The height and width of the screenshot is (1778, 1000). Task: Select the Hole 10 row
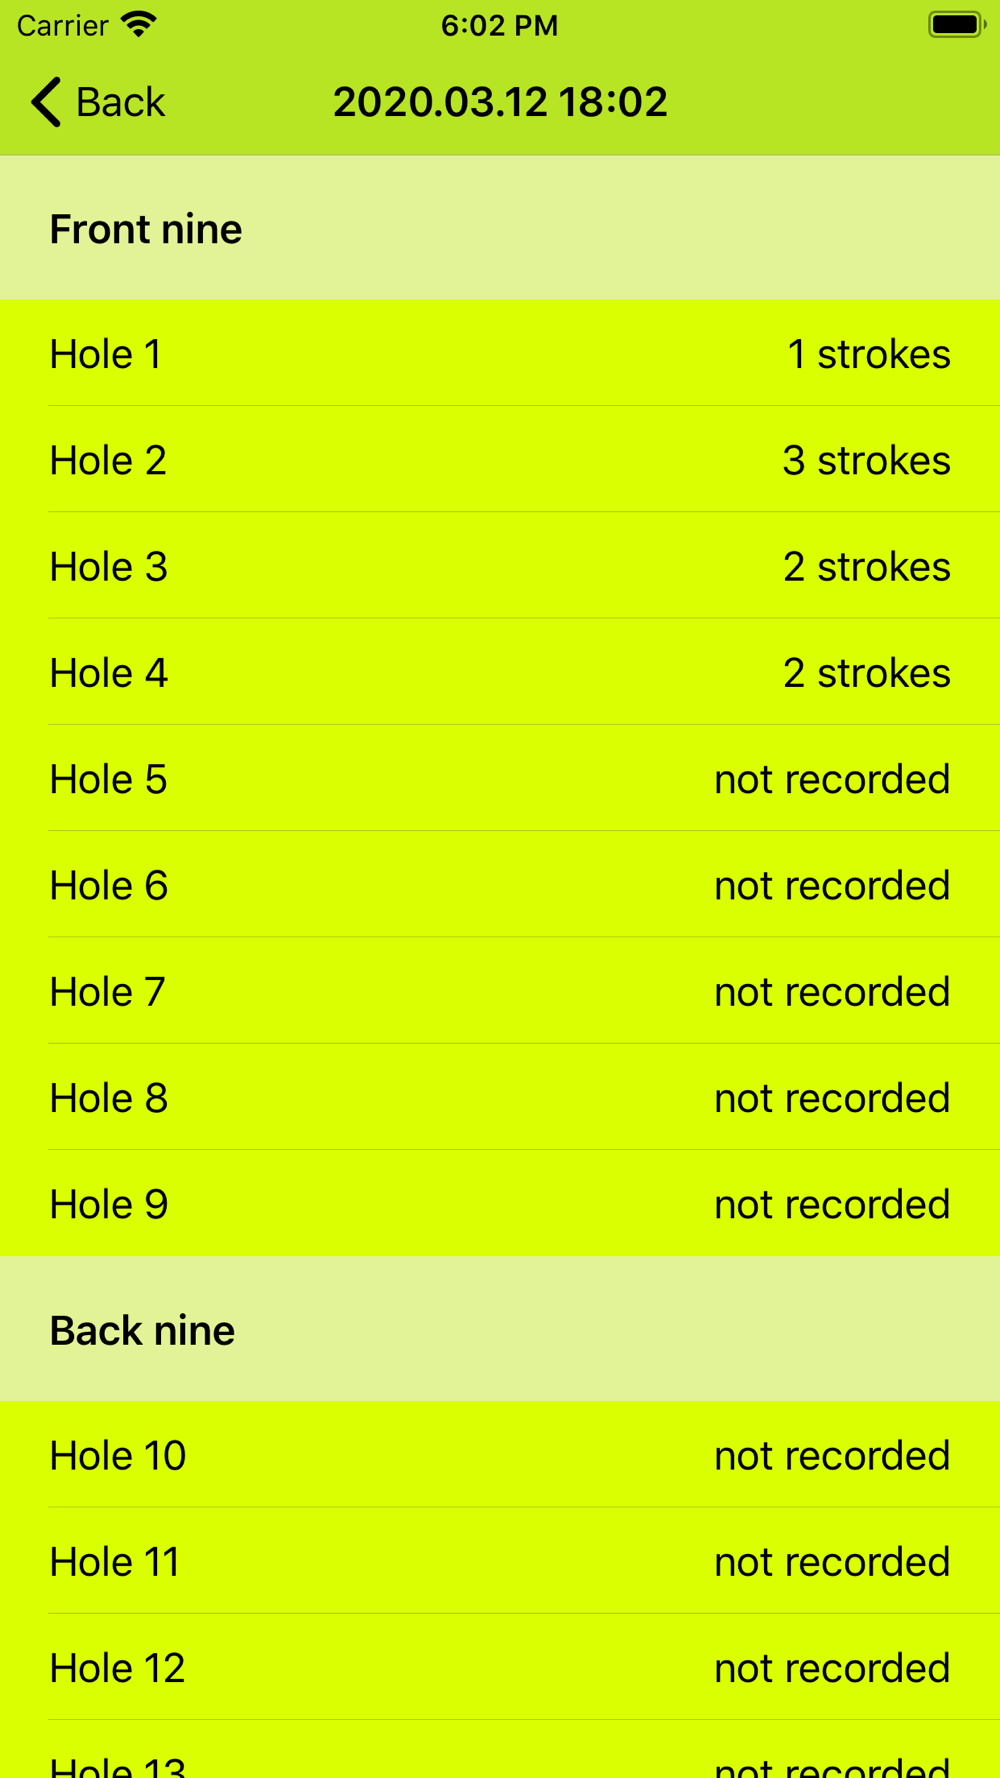click(x=500, y=1454)
